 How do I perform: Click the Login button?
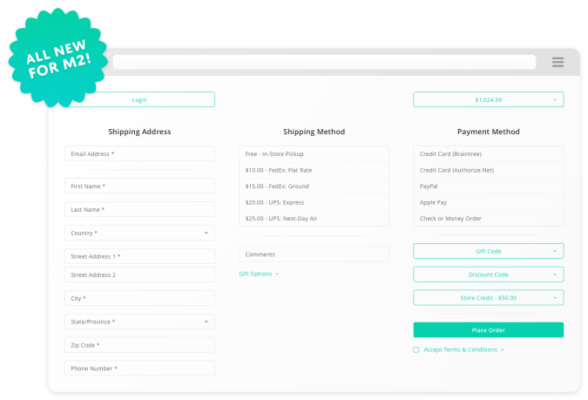click(x=140, y=100)
